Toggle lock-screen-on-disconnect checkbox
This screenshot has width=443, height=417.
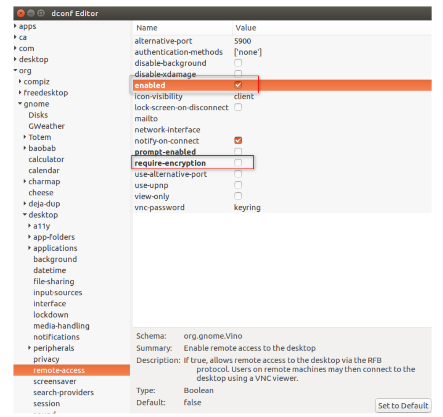pos(238,107)
